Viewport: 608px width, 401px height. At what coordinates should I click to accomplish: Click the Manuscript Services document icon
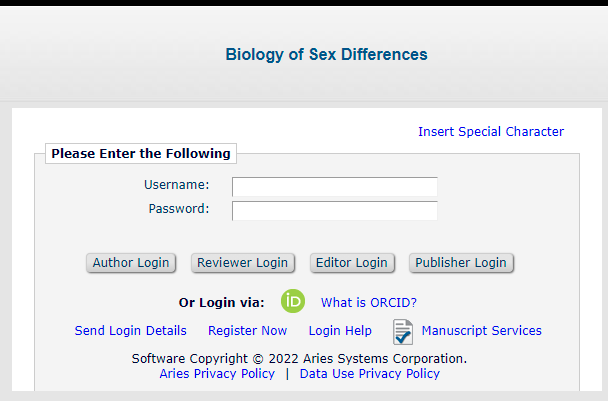(403, 331)
